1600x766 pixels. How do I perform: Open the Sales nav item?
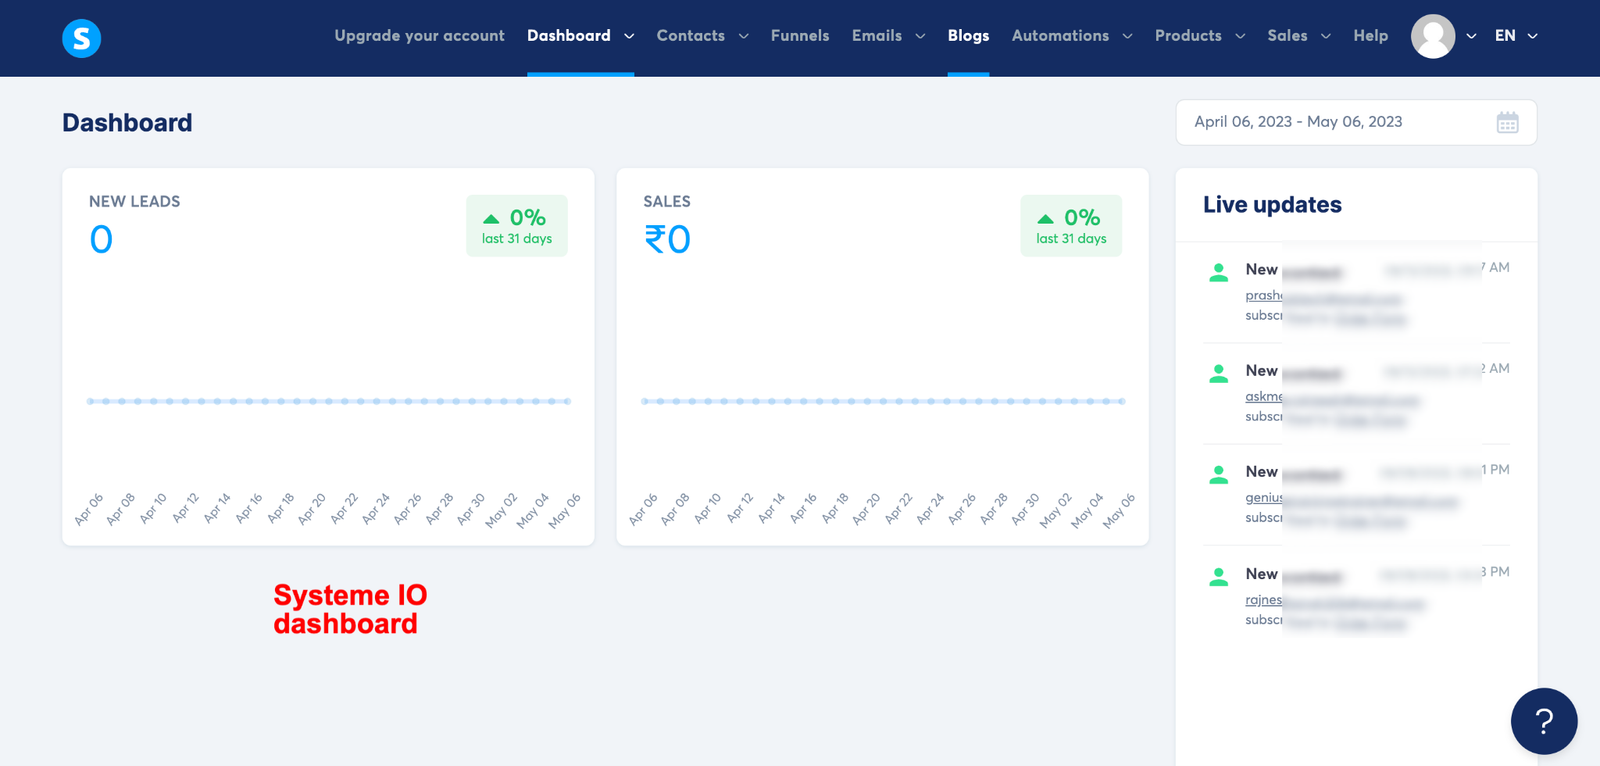[1287, 36]
